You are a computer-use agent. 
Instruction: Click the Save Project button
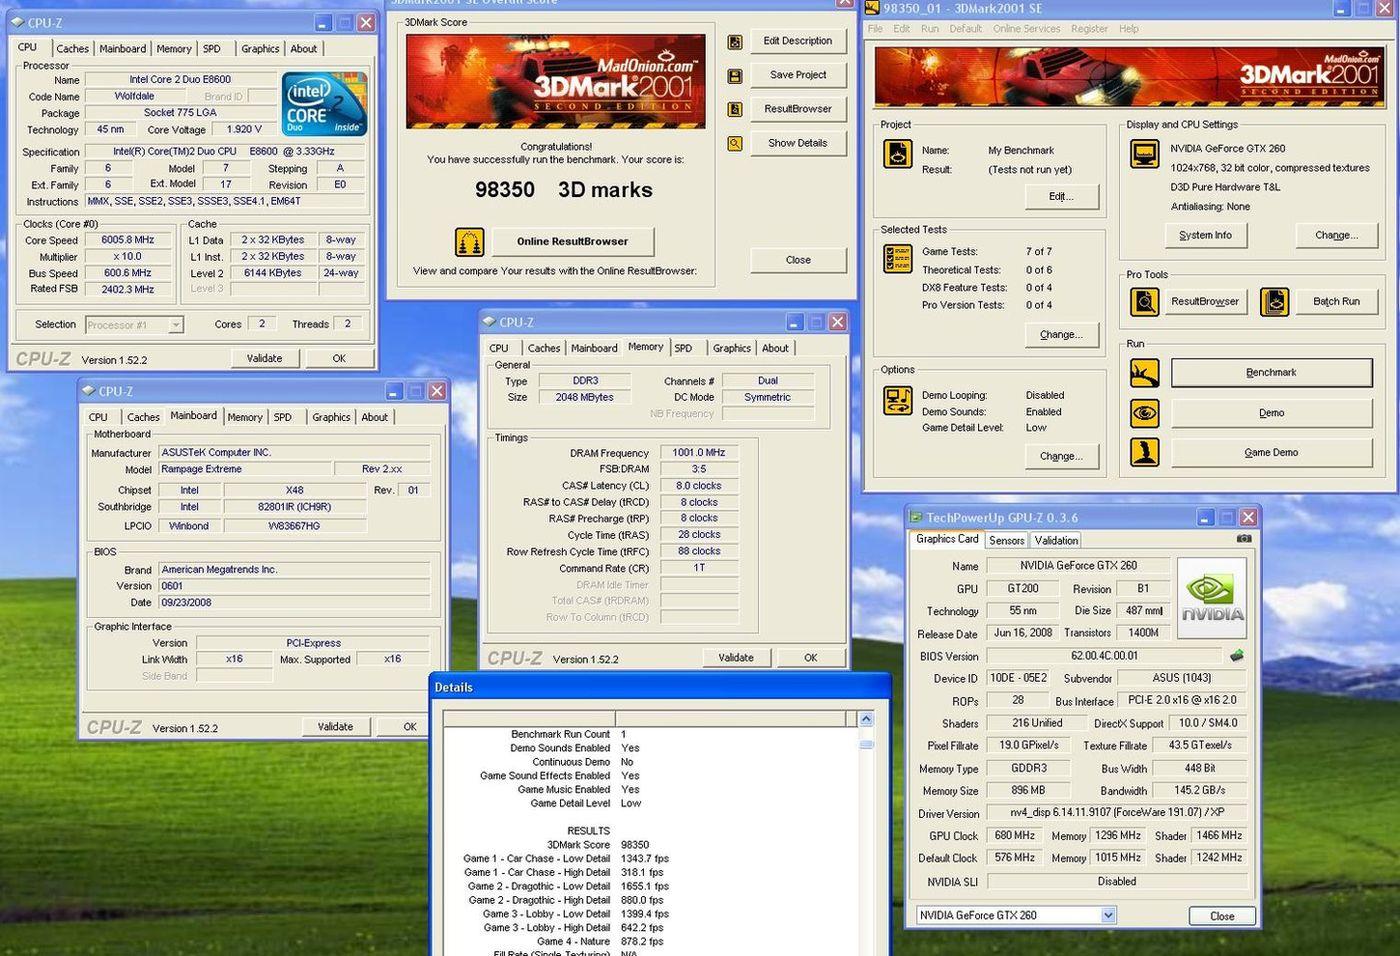click(x=797, y=75)
